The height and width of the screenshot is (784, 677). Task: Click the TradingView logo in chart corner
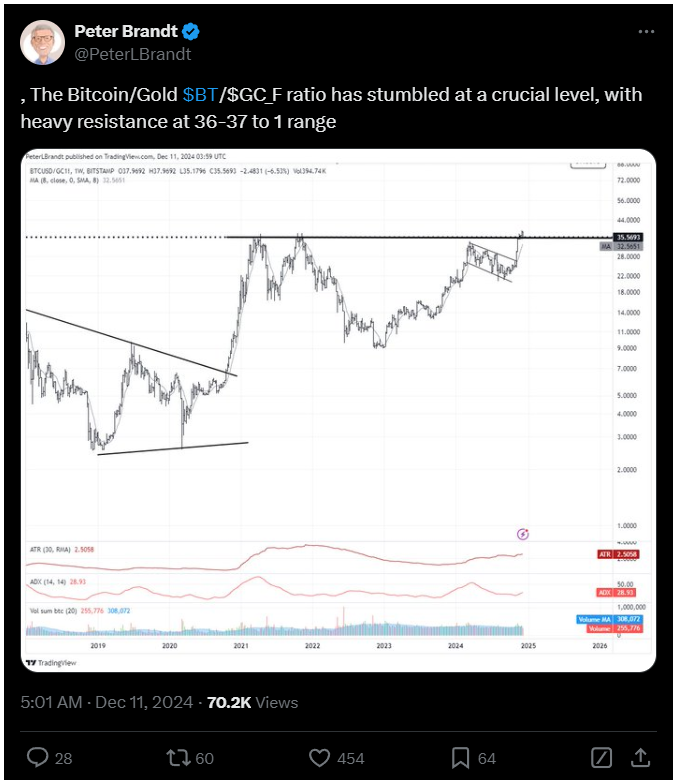(x=51, y=662)
